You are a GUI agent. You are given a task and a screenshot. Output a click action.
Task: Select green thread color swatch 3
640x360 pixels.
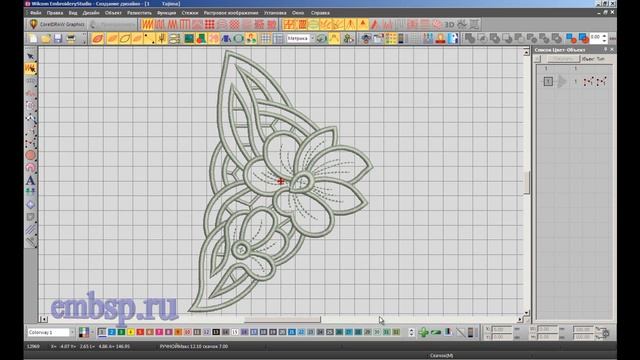point(121,332)
